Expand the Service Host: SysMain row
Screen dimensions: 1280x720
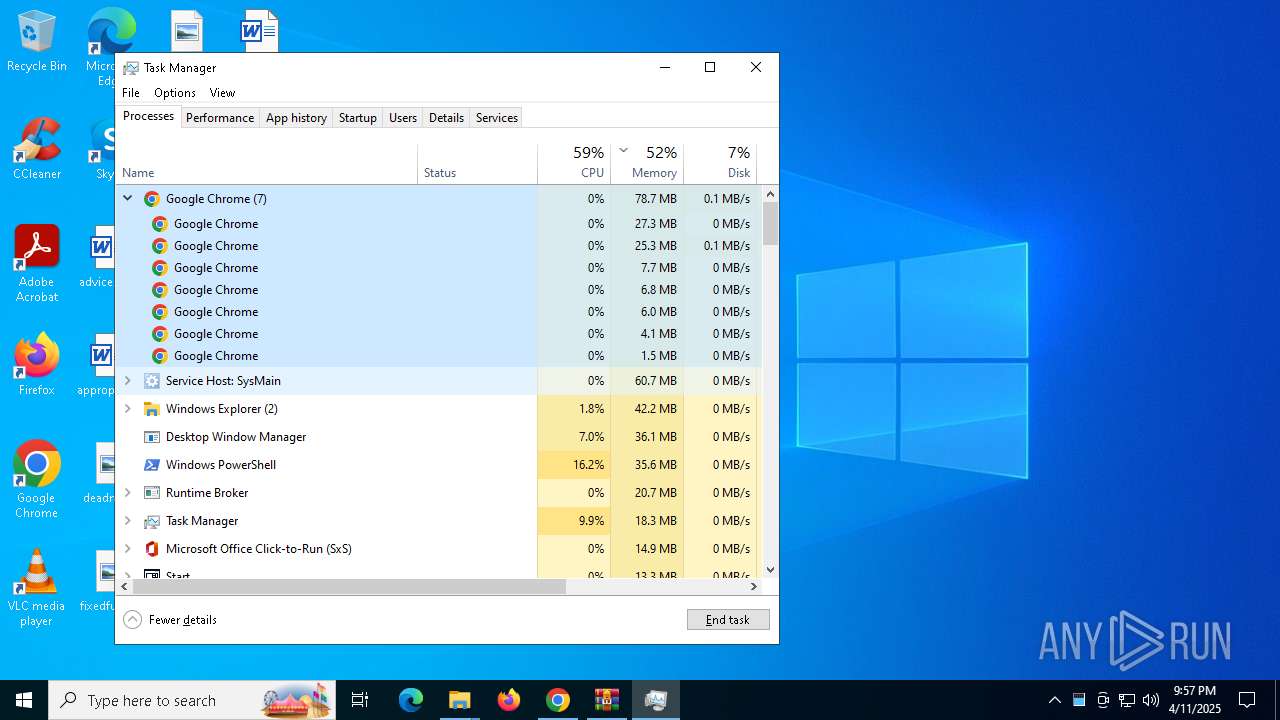(127, 381)
